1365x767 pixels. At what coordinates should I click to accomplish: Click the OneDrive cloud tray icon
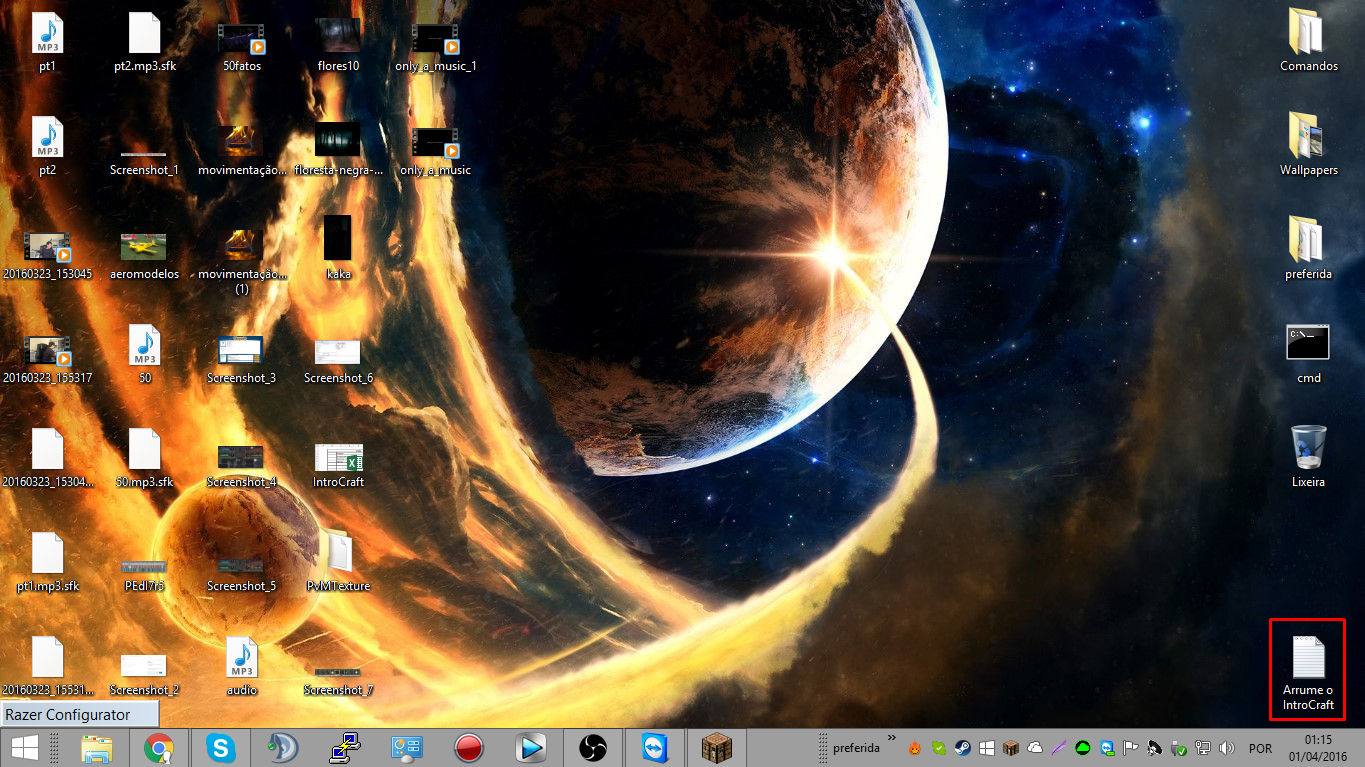[x=1035, y=747]
